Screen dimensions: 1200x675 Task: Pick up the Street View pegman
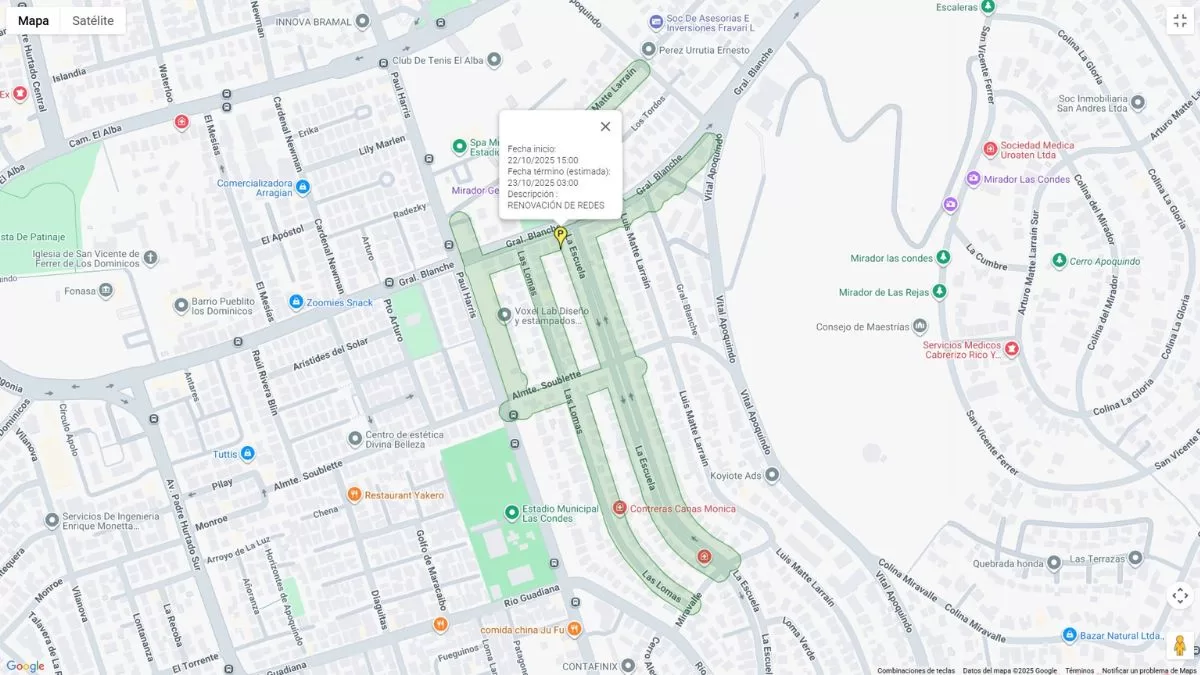point(1180,645)
